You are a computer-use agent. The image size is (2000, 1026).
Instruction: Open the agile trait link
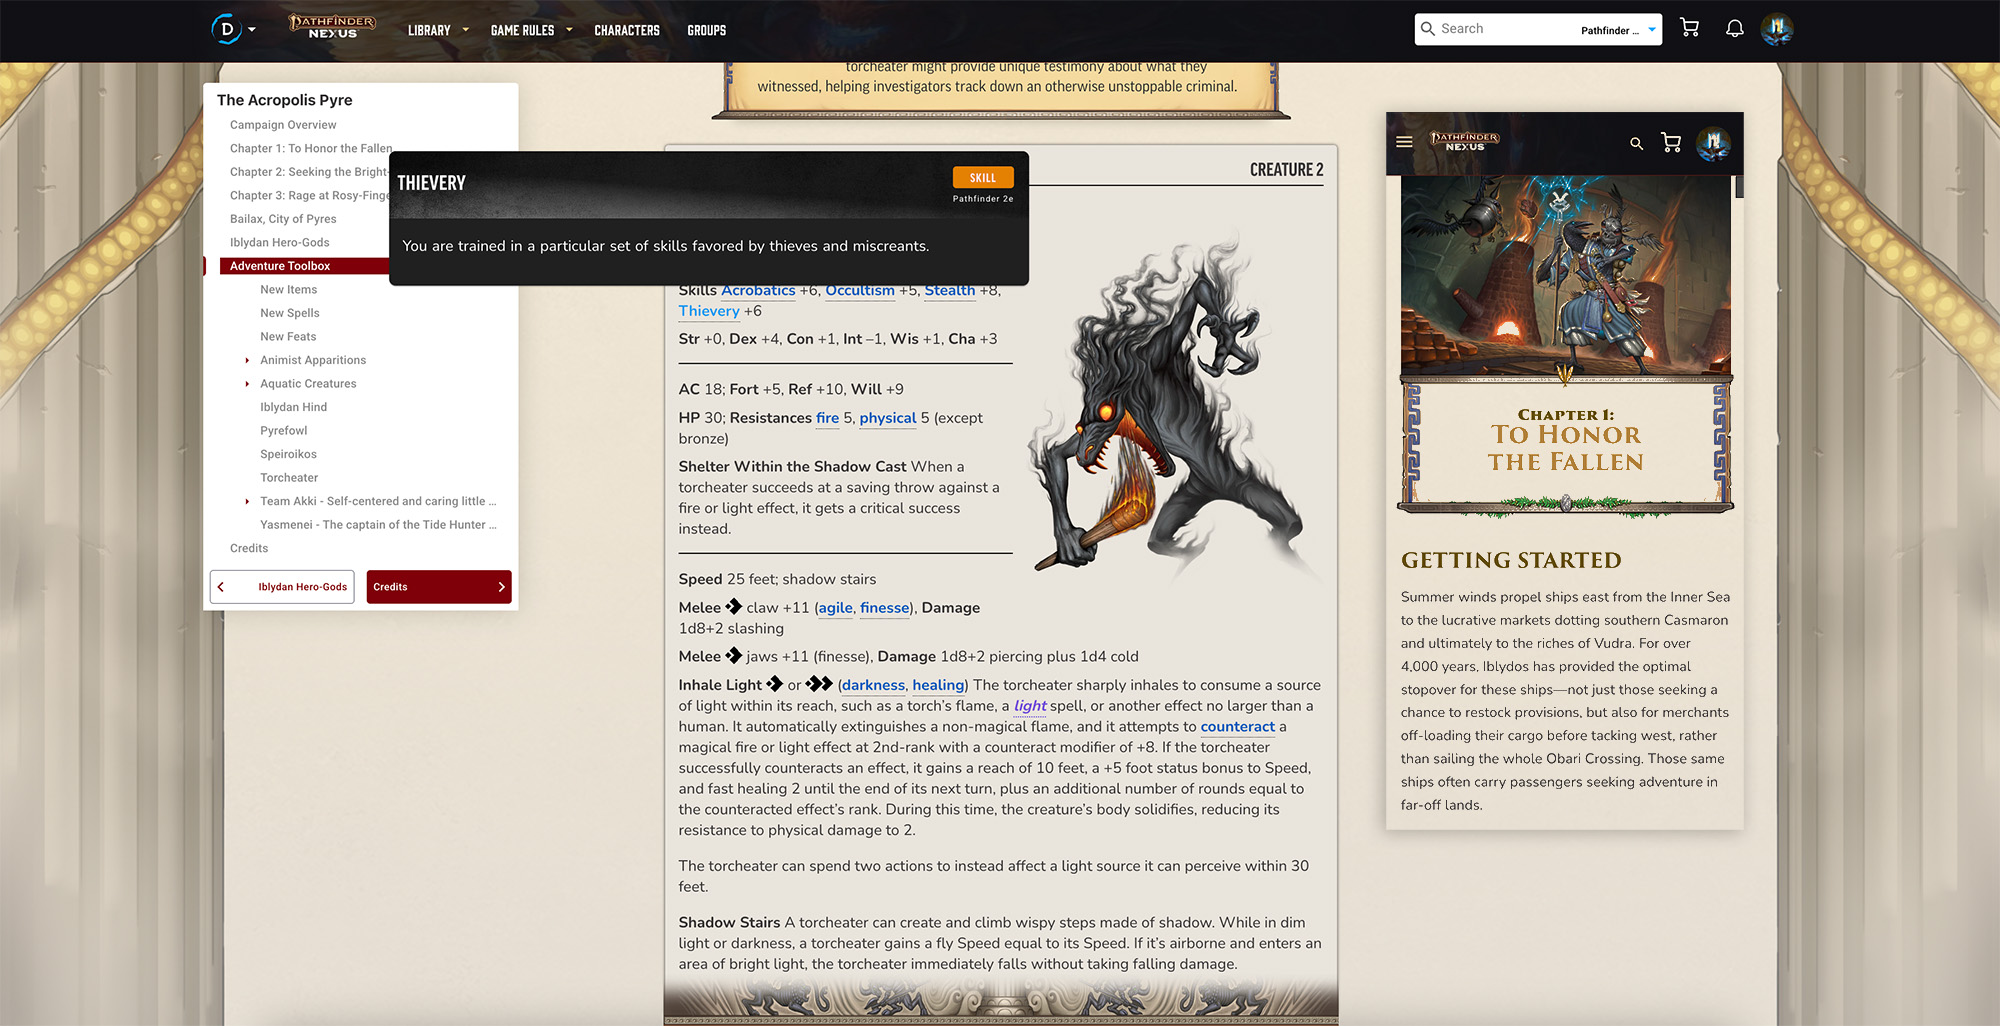point(836,608)
